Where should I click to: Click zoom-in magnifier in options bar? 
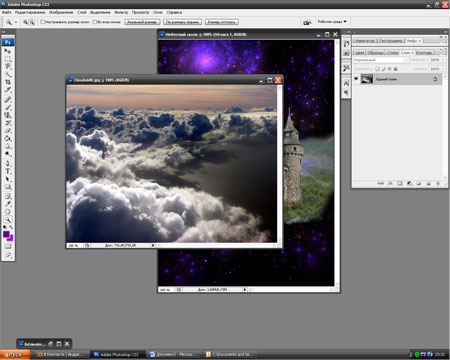point(25,22)
